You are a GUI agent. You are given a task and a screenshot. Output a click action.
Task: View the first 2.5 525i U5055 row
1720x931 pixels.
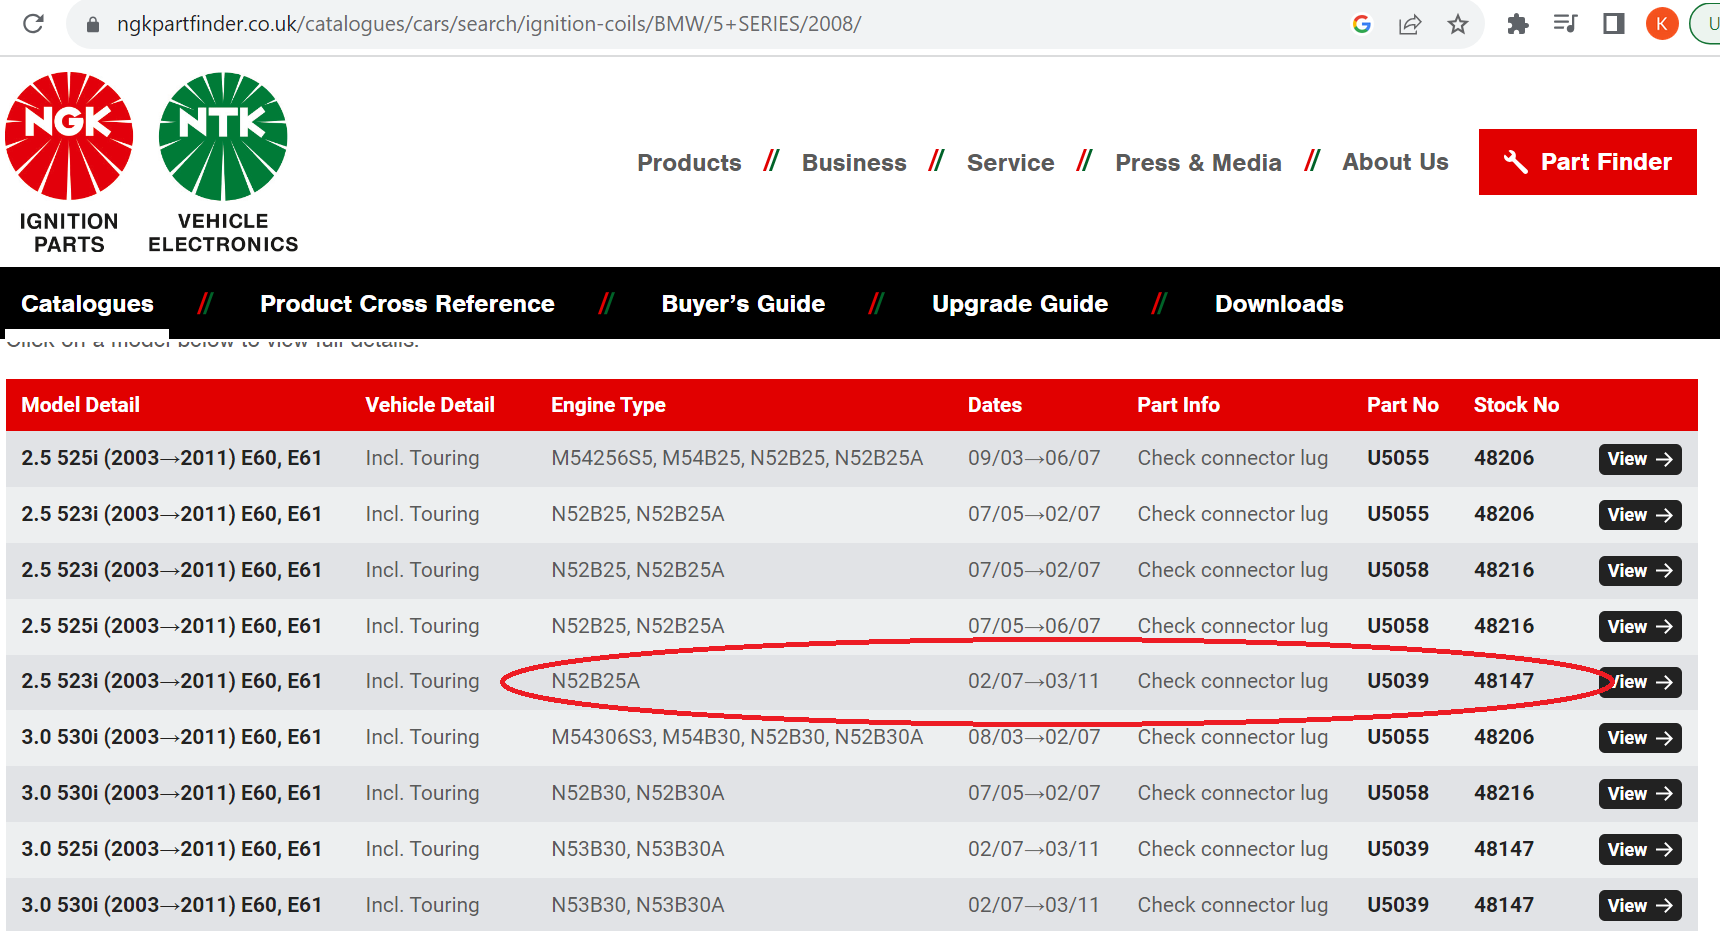[1639, 459]
